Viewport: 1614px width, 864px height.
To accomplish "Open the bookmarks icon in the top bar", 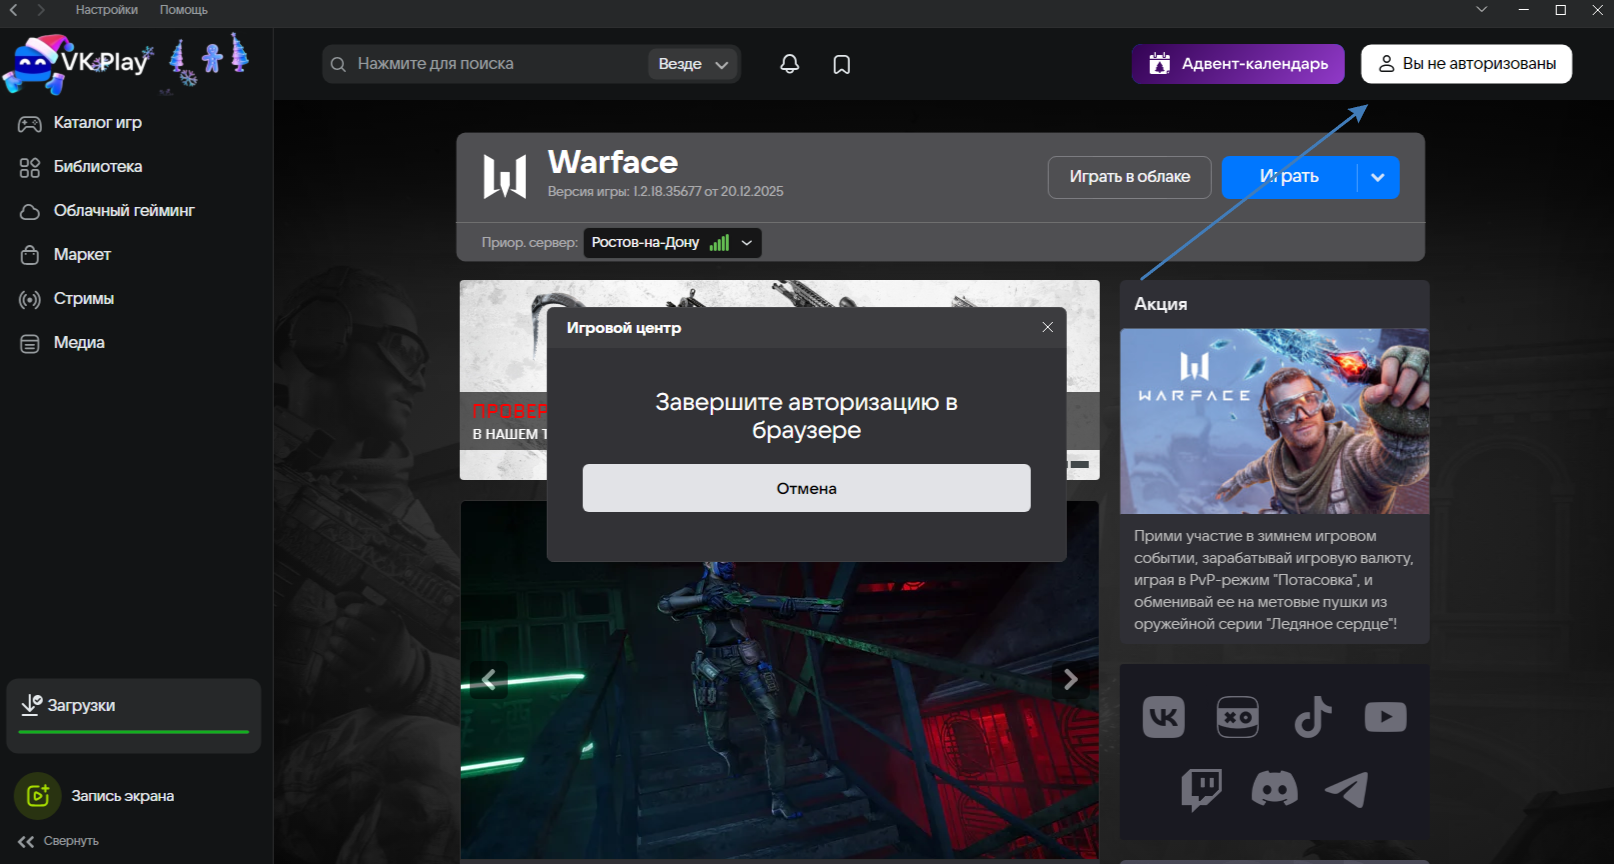I will pos(842,64).
